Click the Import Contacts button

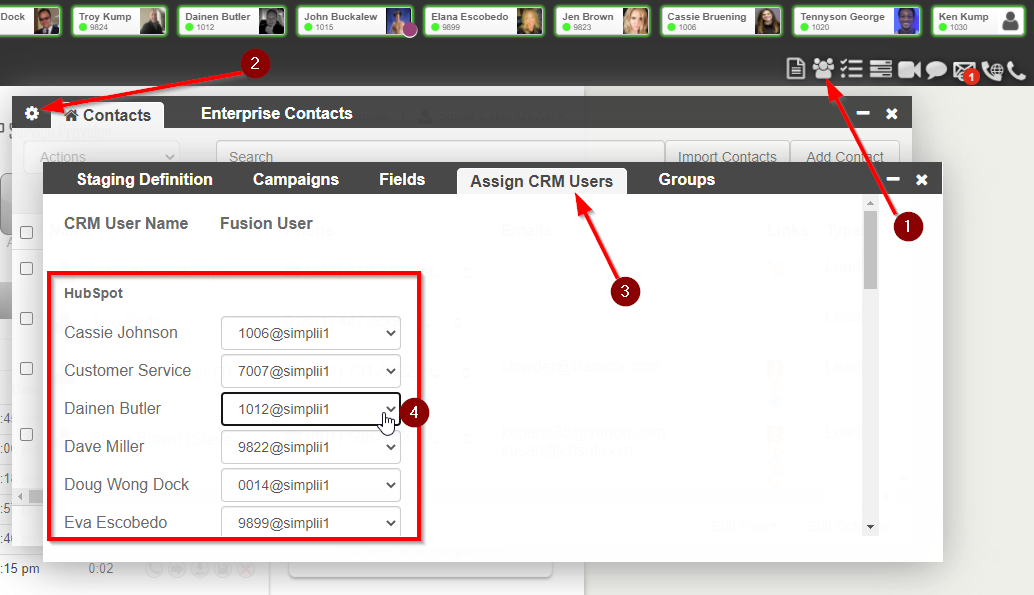point(726,157)
